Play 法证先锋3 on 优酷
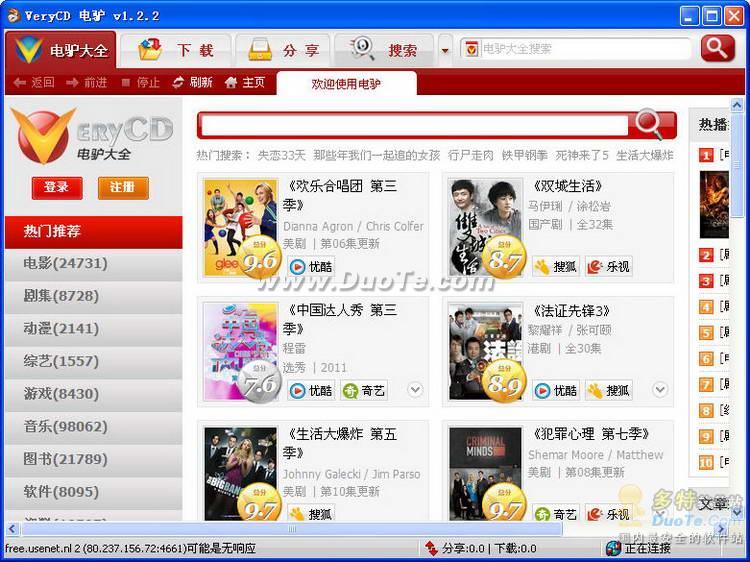 [x=556, y=391]
